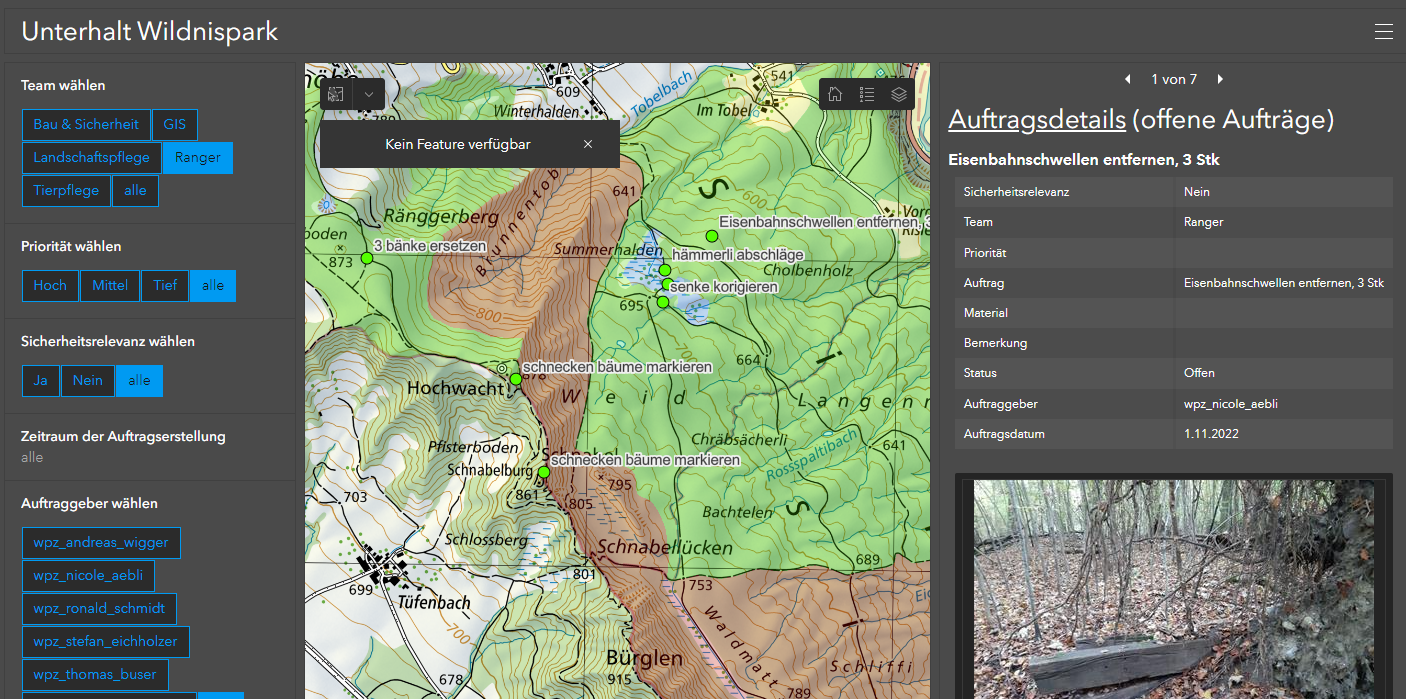The height and width of the screenshot is (699, 1406).
Task: Click 'Nein' value in the details table
Action: [x=1197, y=192]
